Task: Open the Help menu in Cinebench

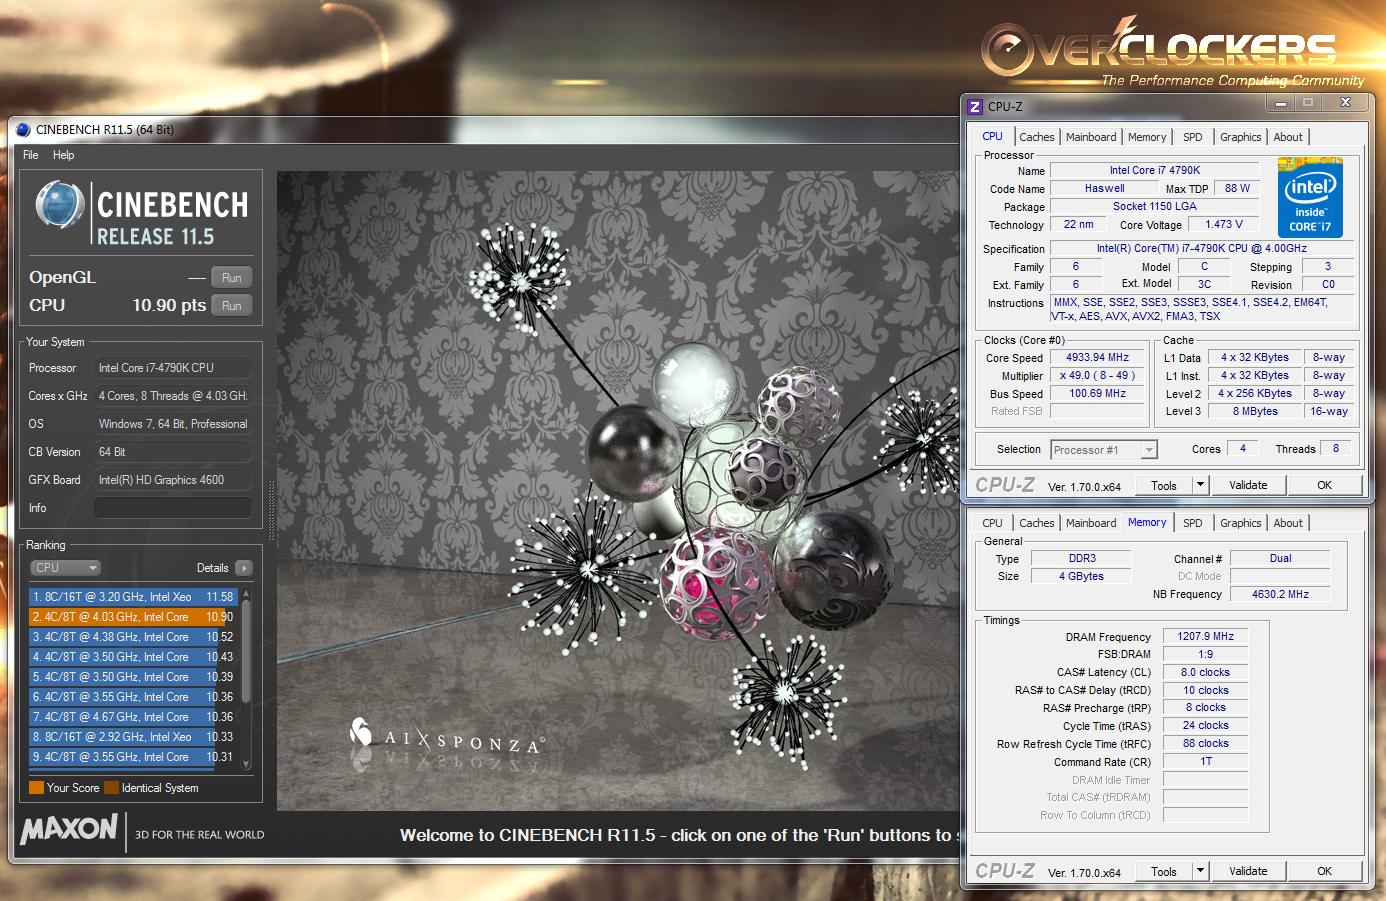Action: pyautogui.click(x=64, y=155)
